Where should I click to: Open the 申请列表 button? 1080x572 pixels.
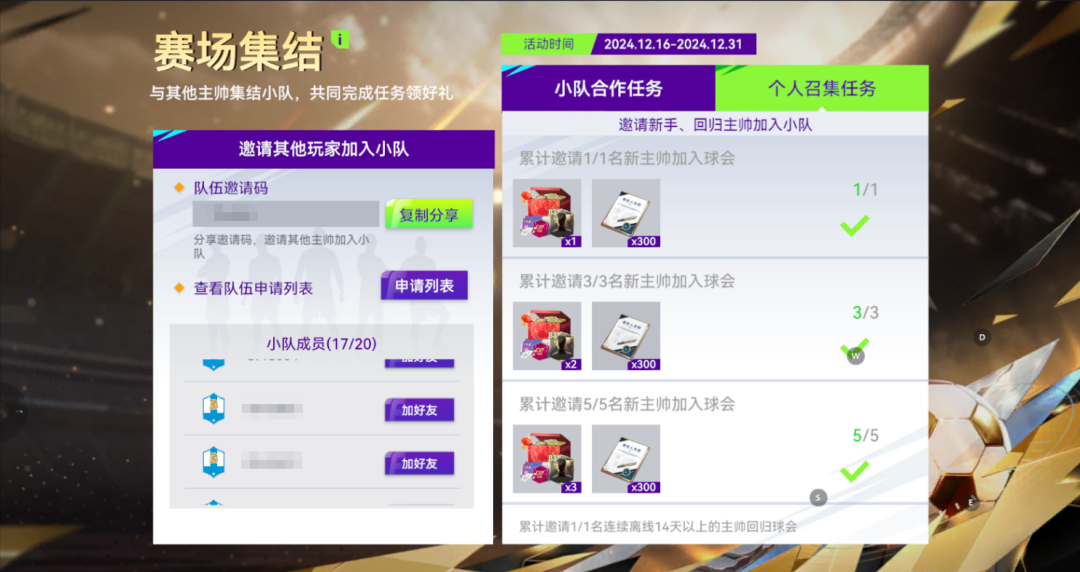[x=424, y=285]
